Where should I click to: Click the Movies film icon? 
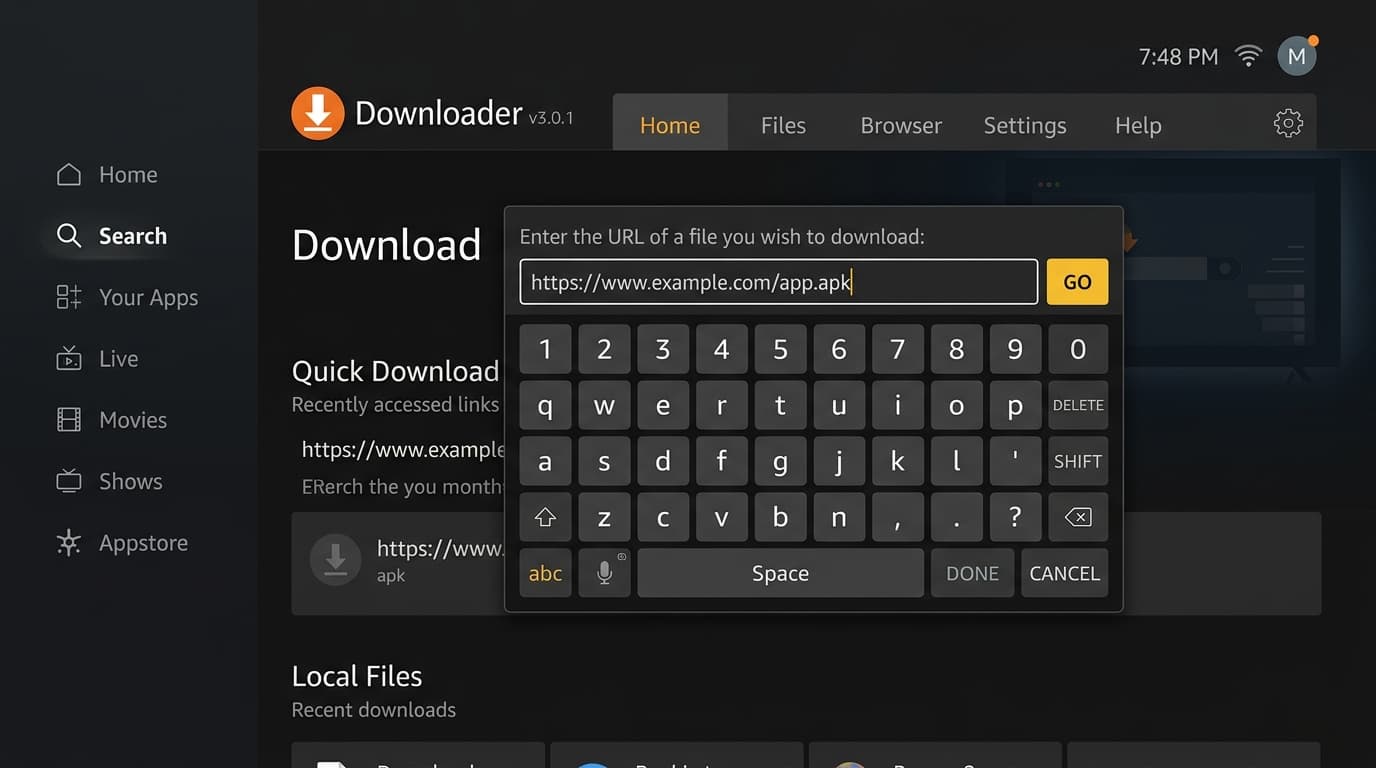69,420
